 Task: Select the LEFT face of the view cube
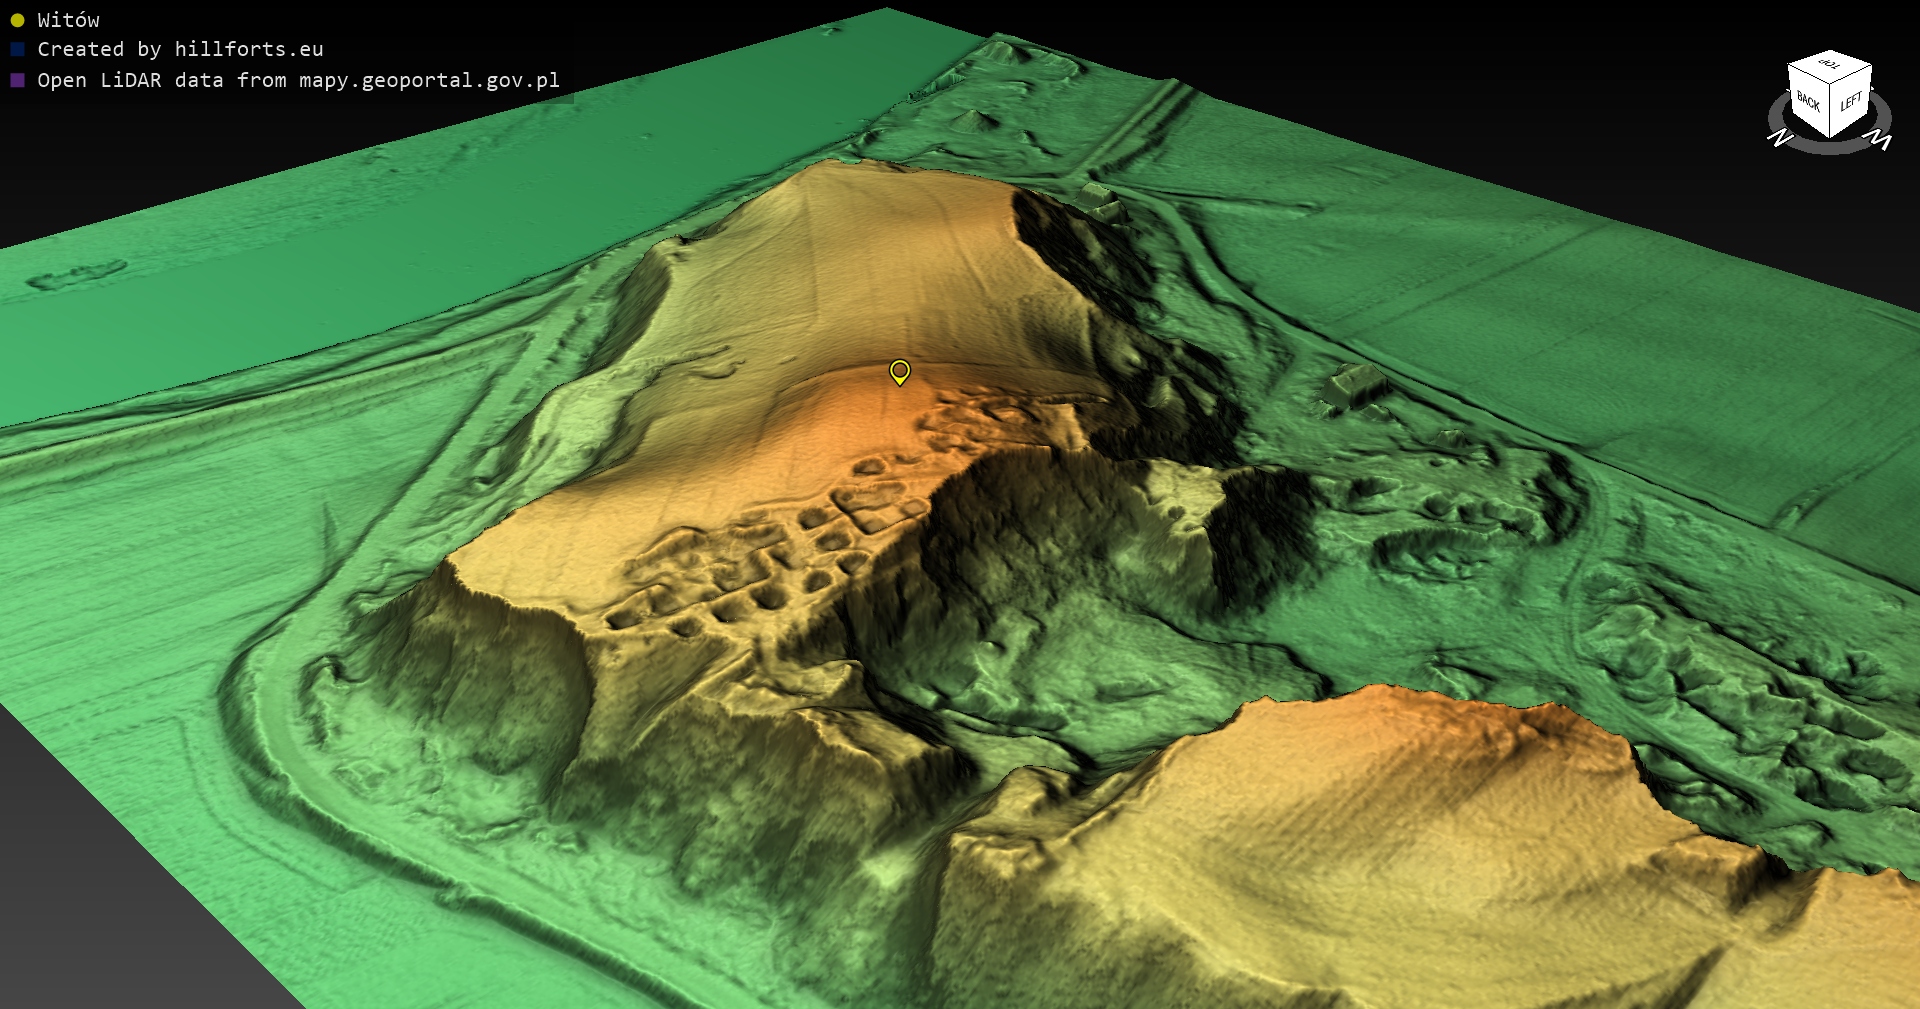click(1851, 102)
